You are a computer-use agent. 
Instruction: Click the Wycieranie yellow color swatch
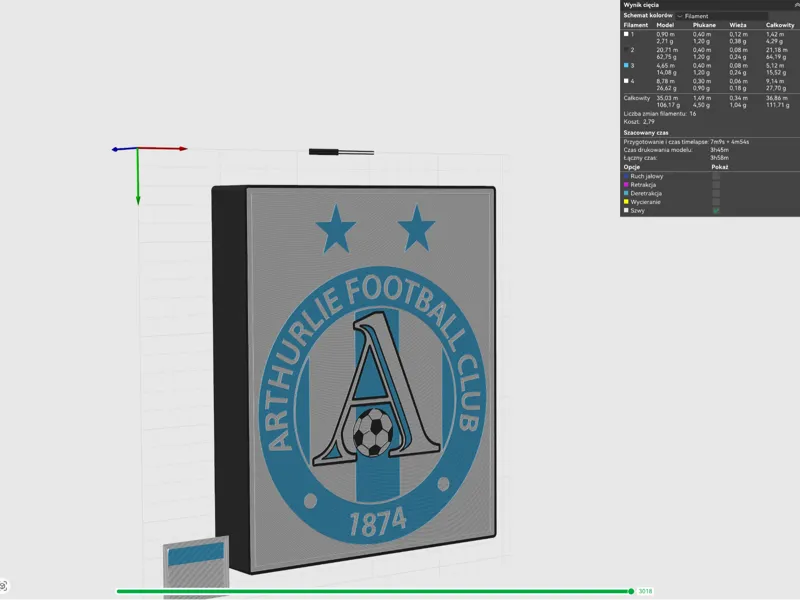(x=626, y=202)
